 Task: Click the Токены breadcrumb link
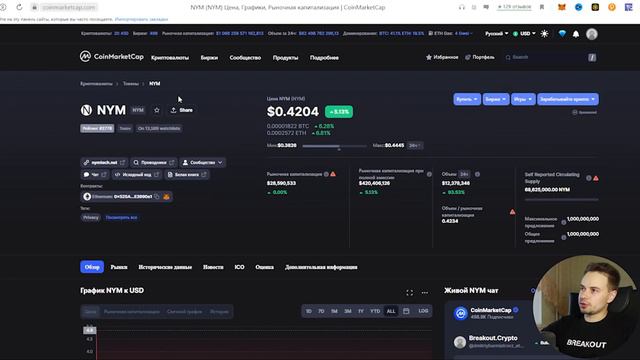pos(131,83)
